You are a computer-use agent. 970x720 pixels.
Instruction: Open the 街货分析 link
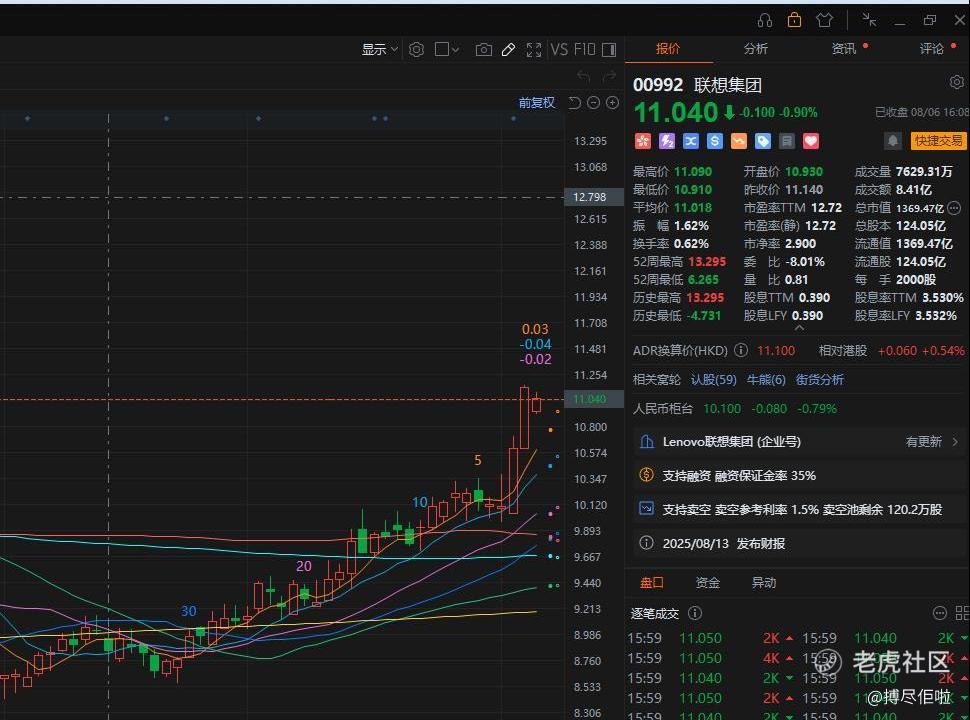[x=820, y=380]
